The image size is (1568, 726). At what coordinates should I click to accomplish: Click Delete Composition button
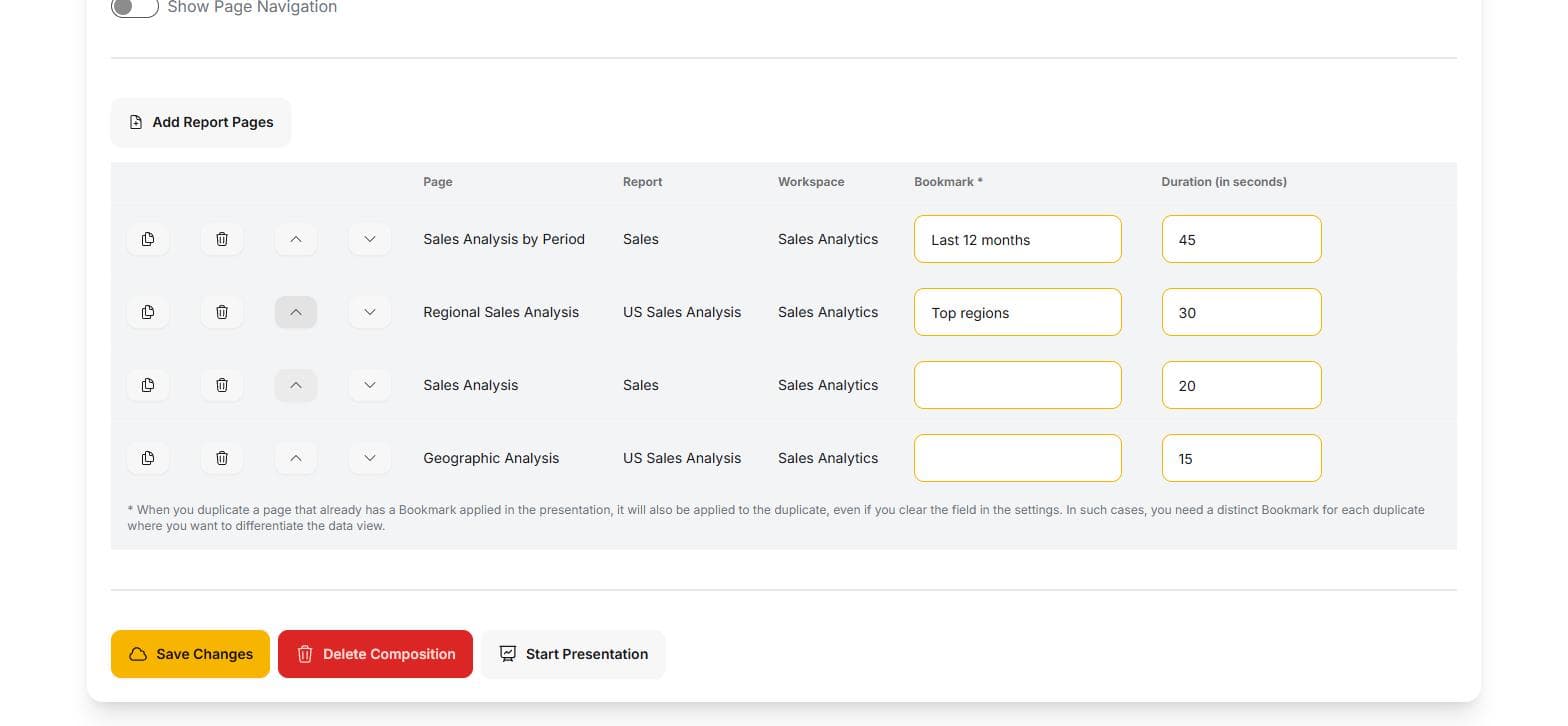click(x=375, y=654)
